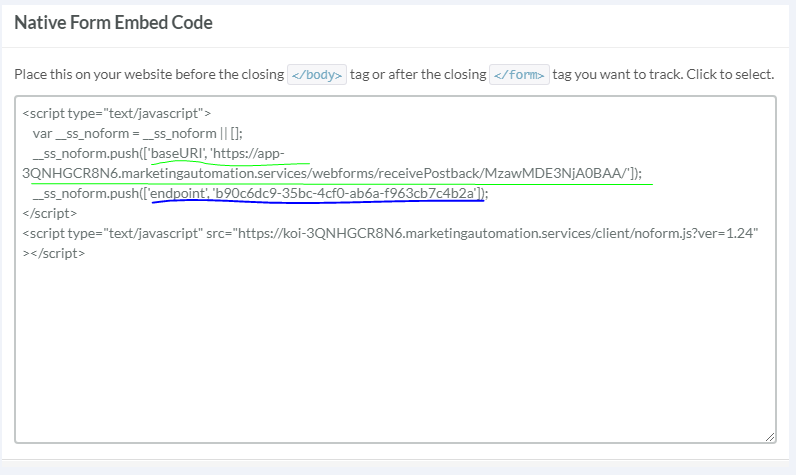Image resolution: width=796 pixels, height=475 pixels.
Task: Click the final ></script> line
Action: coord(53,254)
